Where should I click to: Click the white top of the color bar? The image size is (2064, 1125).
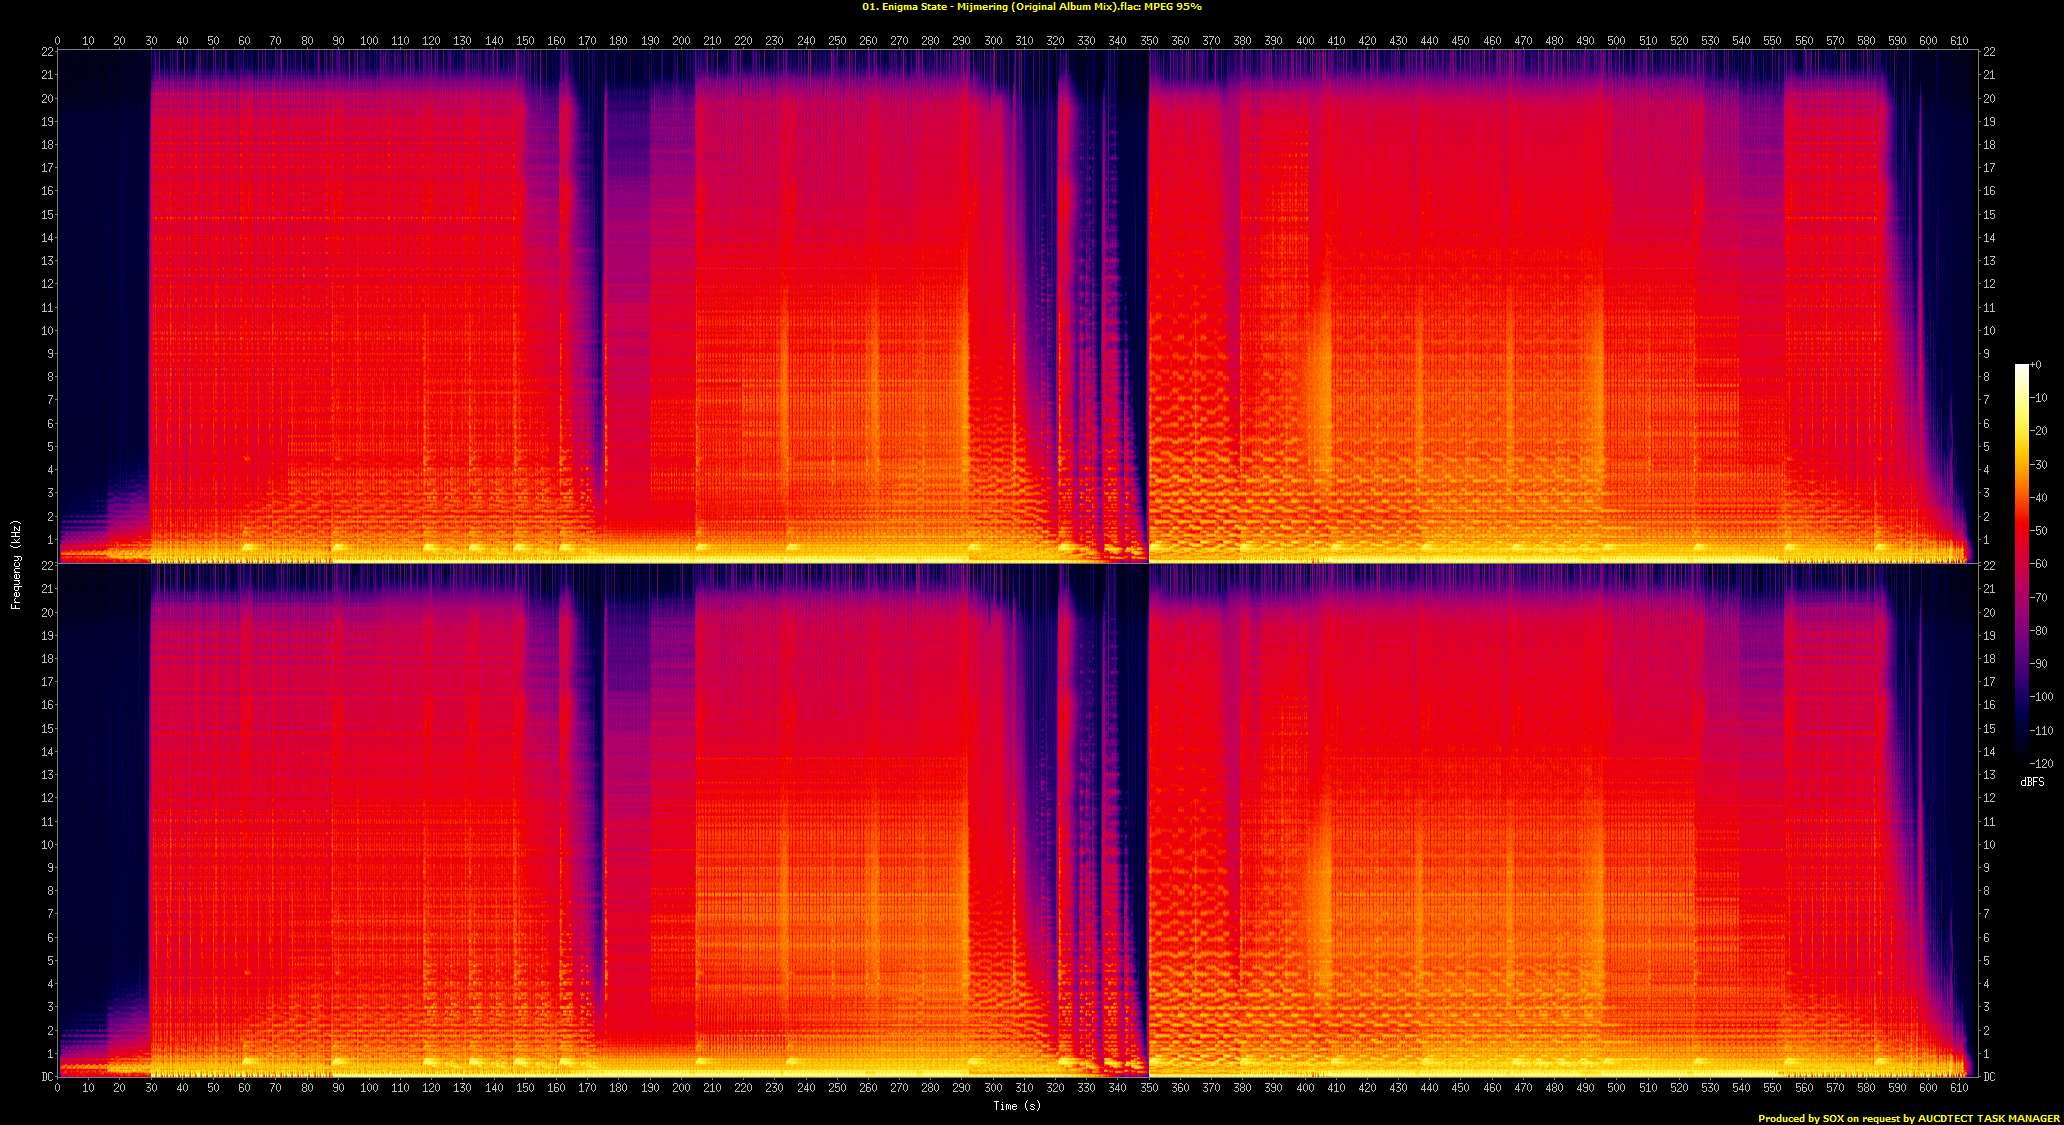click(2021, 368)
